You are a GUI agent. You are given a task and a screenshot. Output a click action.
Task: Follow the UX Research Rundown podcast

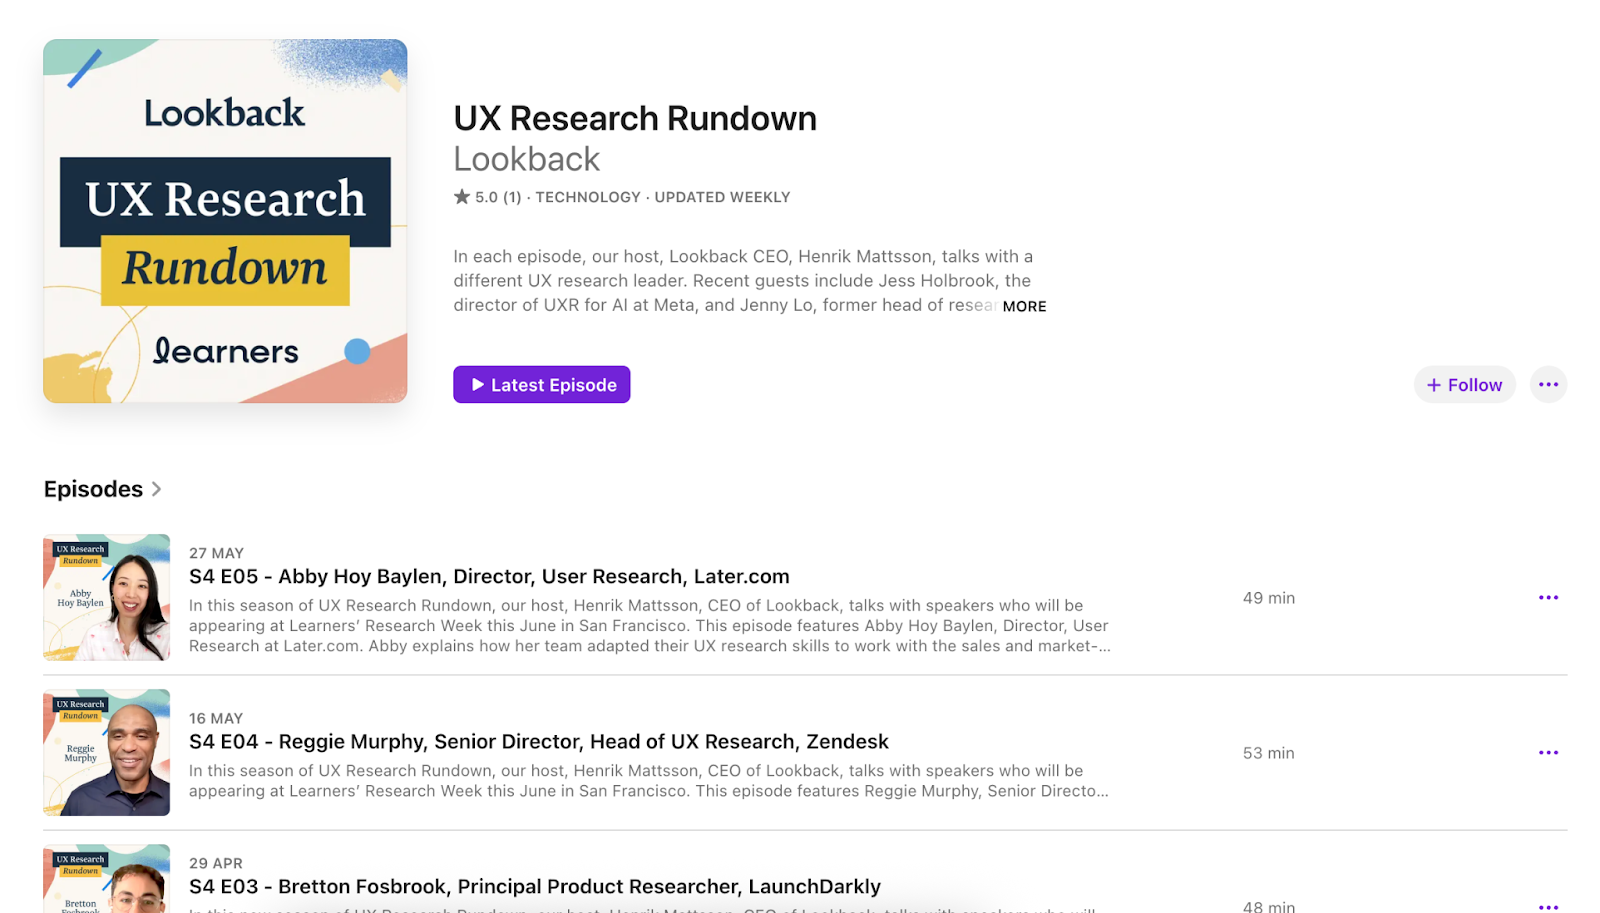click(1464, 385)
